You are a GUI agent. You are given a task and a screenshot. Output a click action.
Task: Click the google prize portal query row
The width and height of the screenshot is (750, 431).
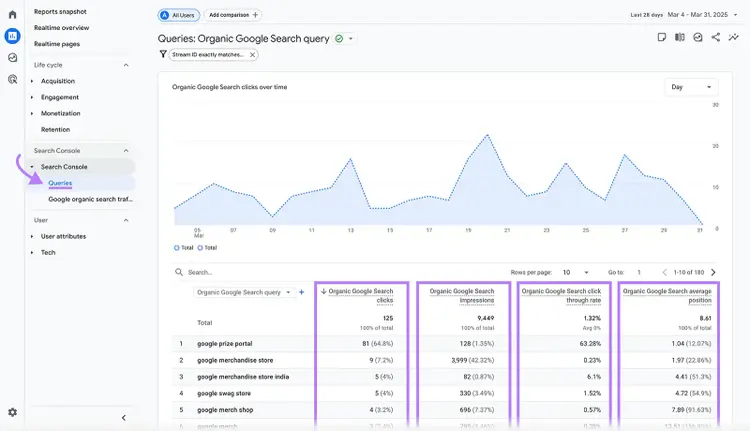coord(224,343)
